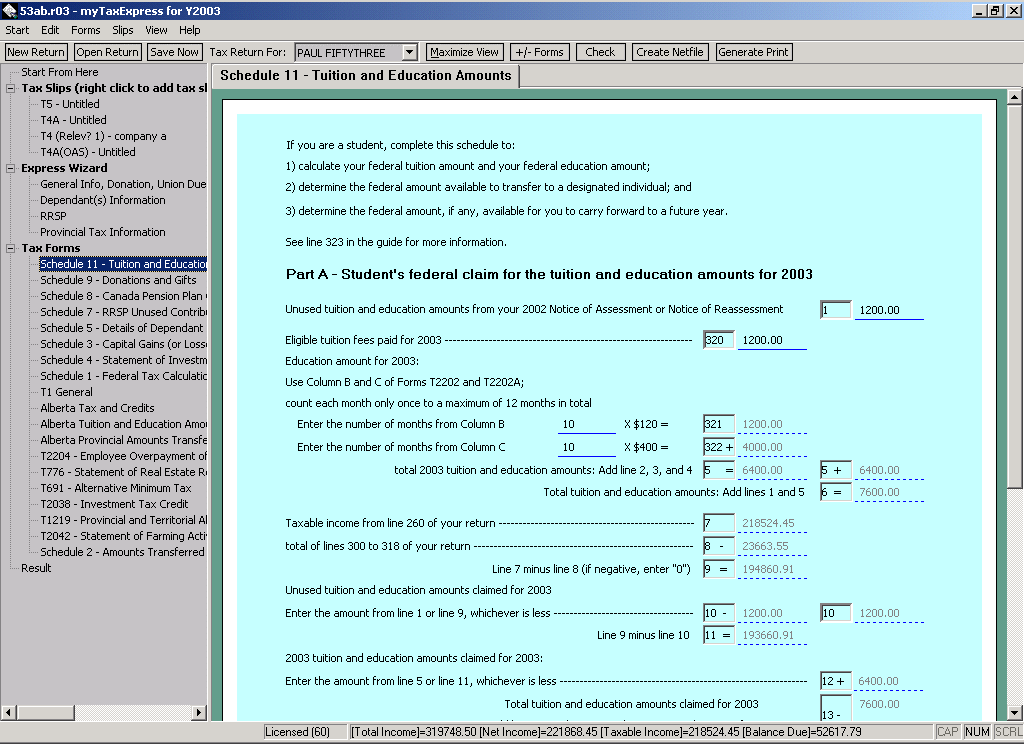Screen dimensions: 1024x744
Task: Click the line 1 unused tuition amount field
Action: point(888,311)
